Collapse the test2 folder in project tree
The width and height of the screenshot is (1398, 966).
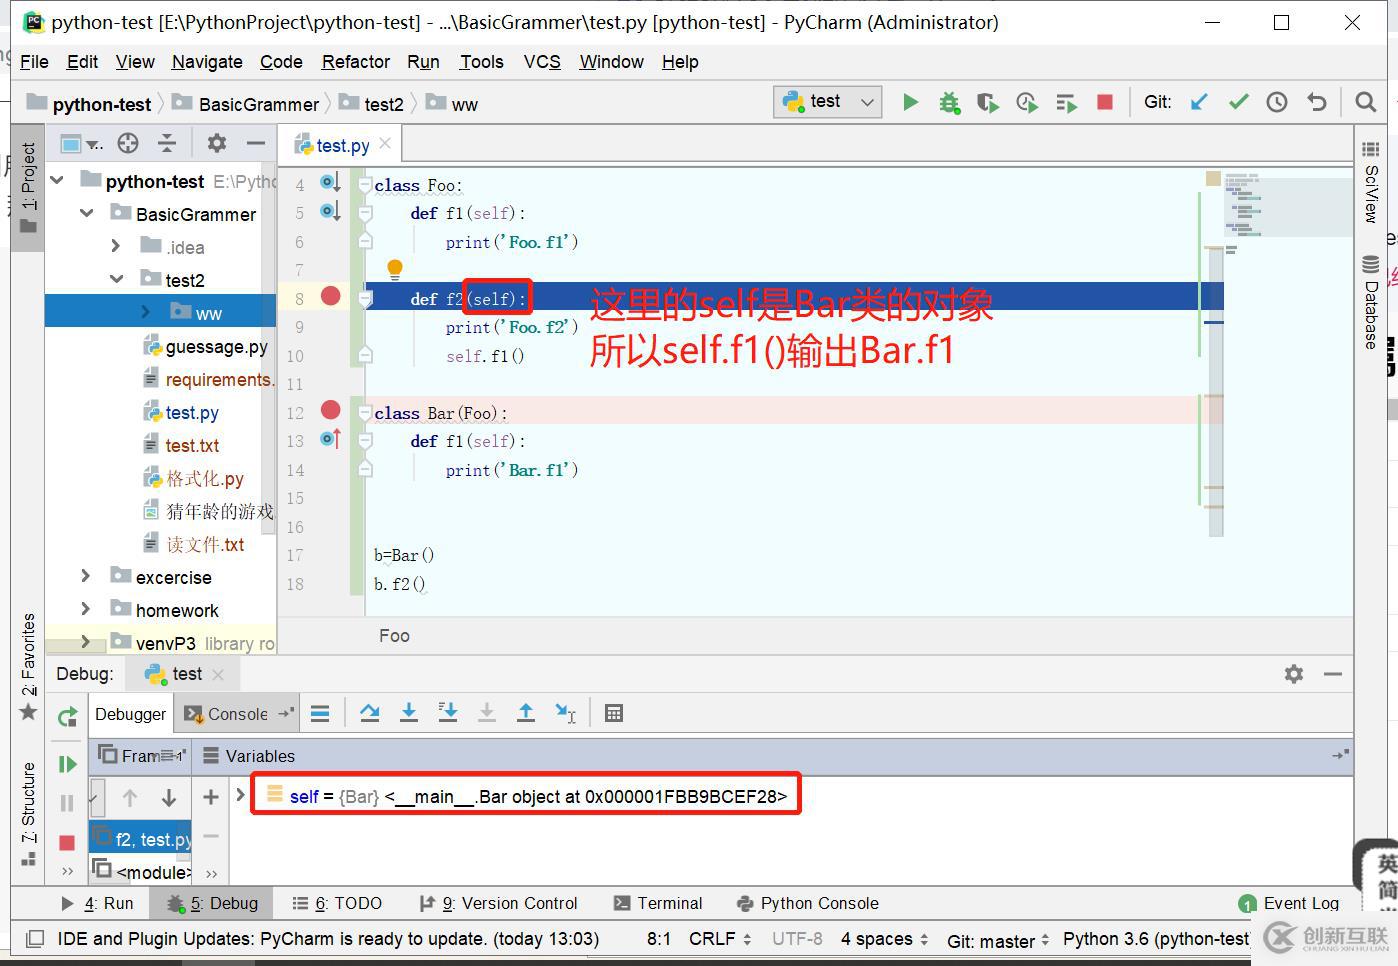pos(117,280)
